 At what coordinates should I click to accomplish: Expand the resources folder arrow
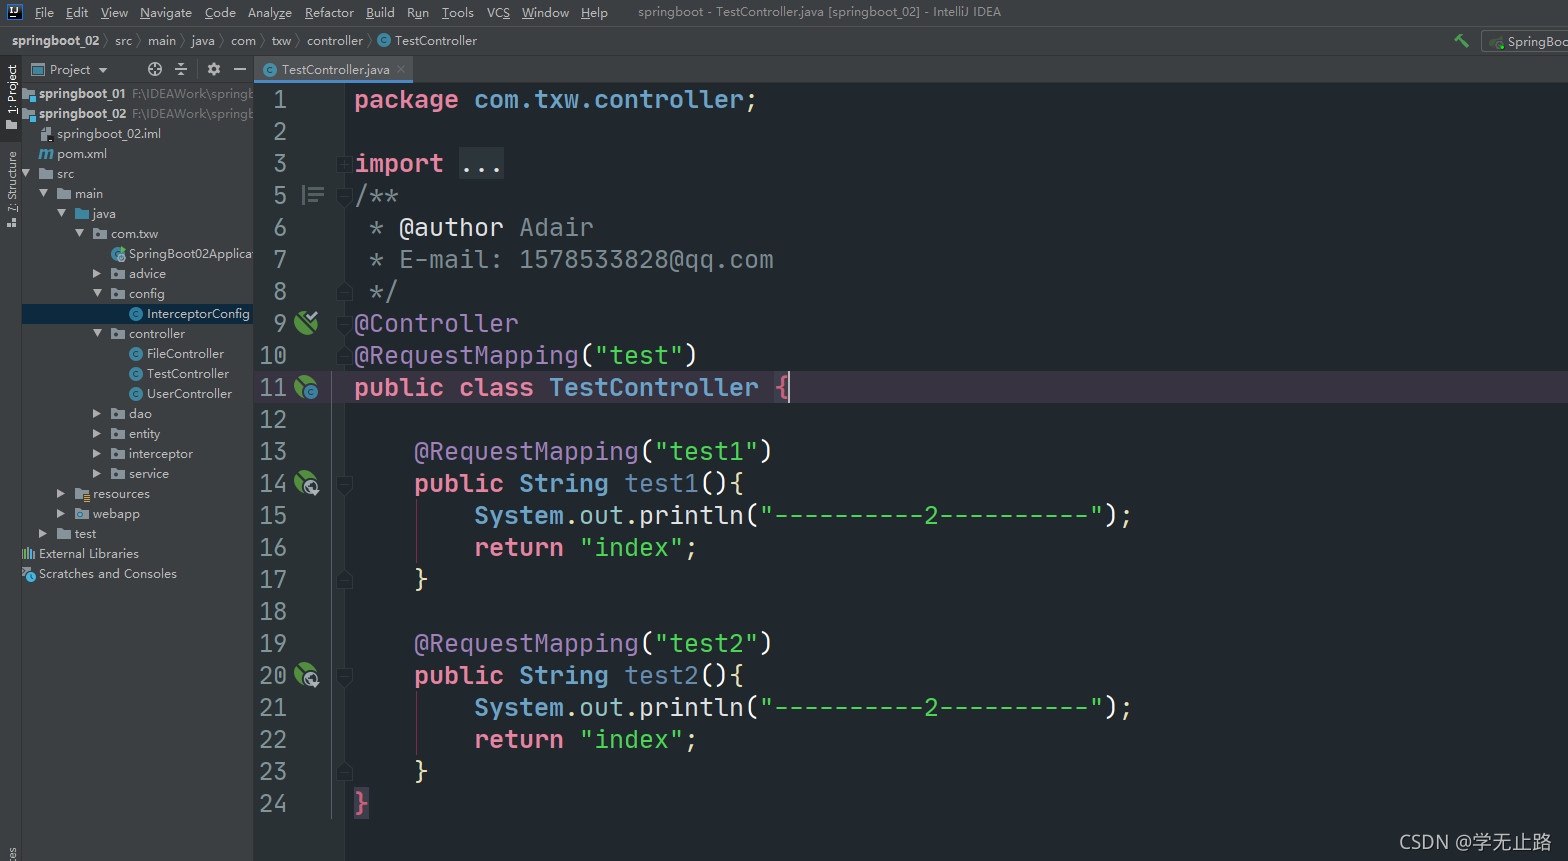click(61, 493)
